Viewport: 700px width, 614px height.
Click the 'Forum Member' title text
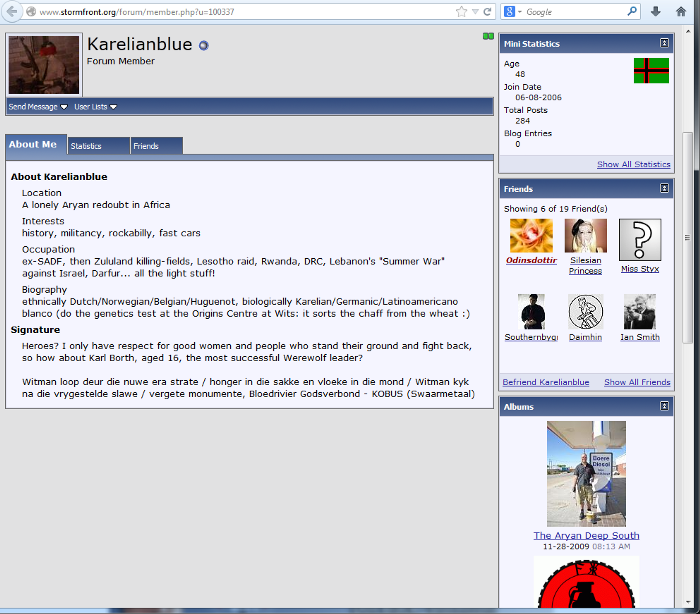tap(121, 61)
